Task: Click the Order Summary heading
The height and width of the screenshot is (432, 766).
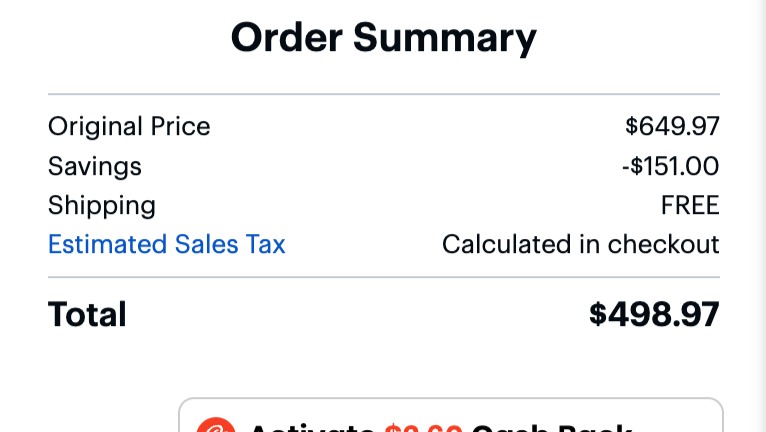Action: 383,38
